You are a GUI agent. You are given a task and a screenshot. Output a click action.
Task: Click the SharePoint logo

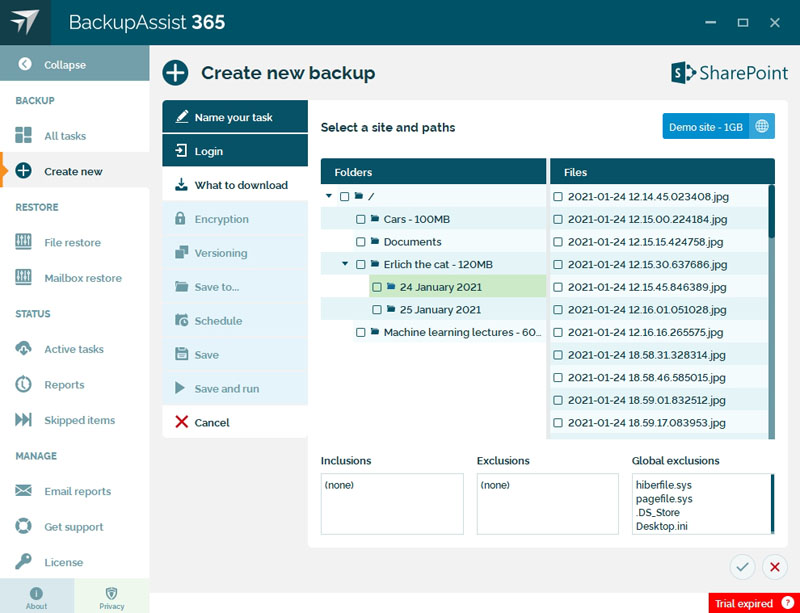729,73
